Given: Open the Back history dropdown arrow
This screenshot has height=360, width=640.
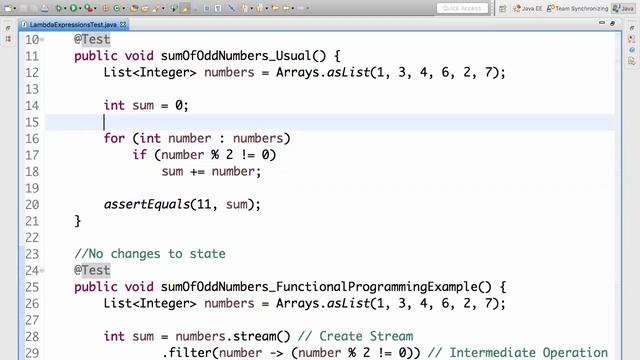Looking at the screenshot, I should 293,8.
